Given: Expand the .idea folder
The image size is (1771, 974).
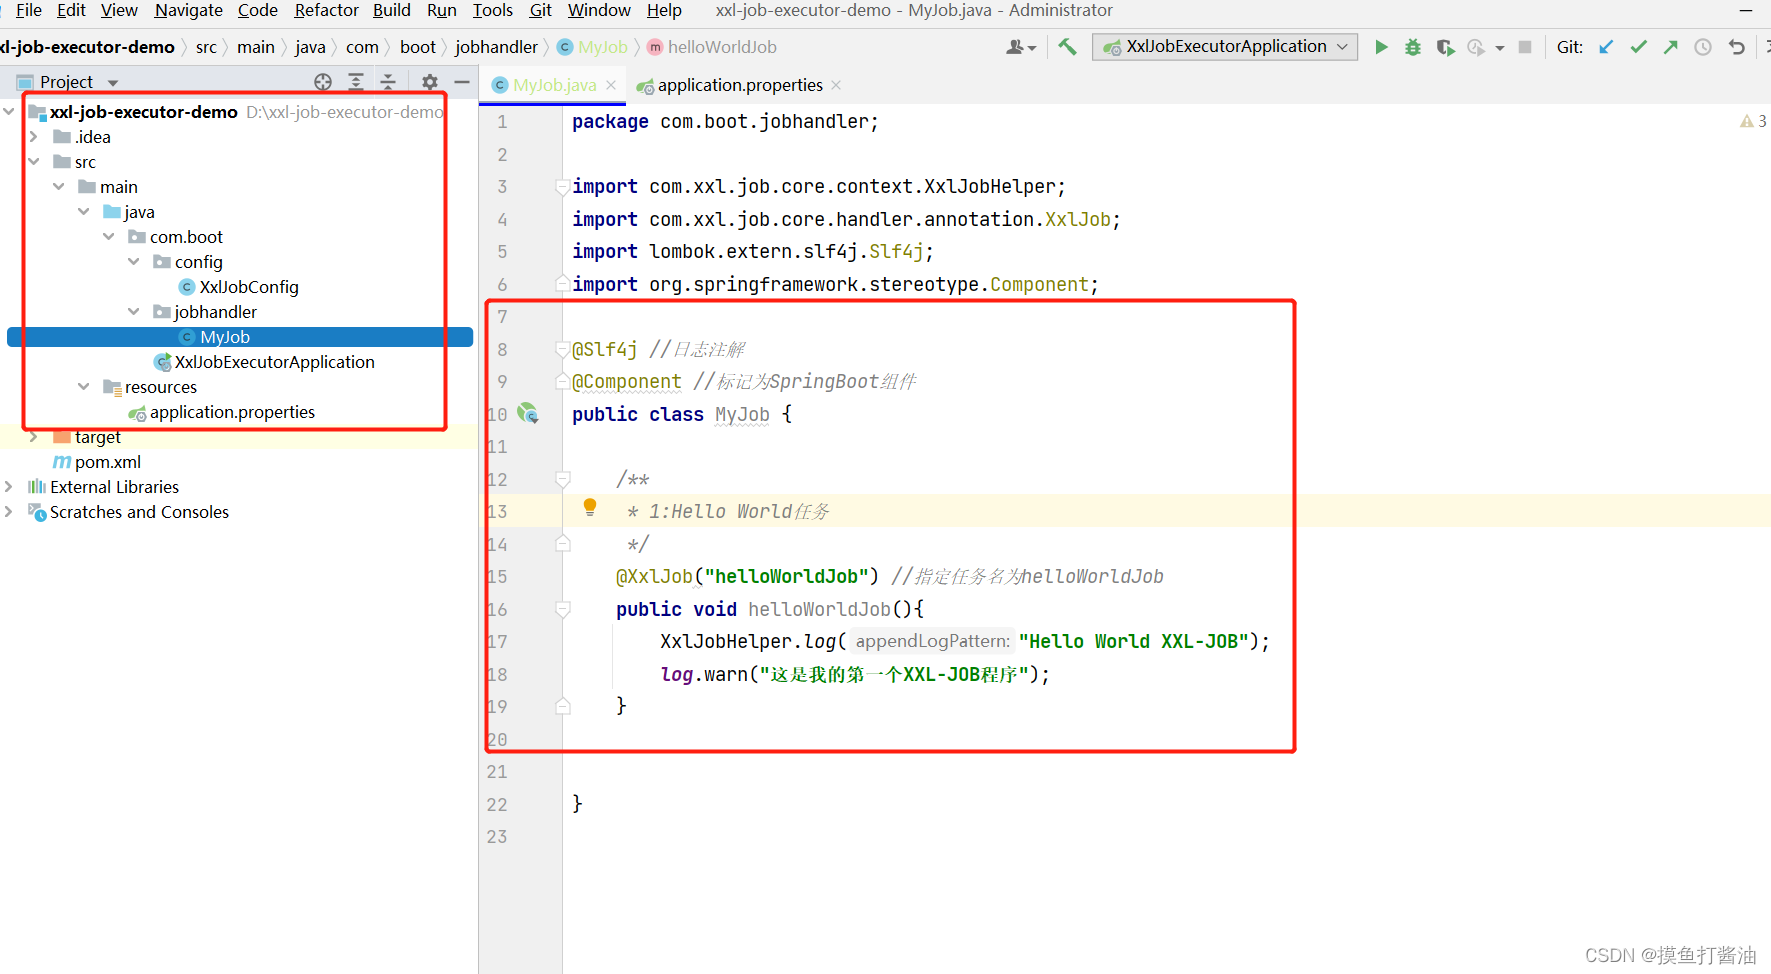Looking at the screenshot, I should (34, 137).
